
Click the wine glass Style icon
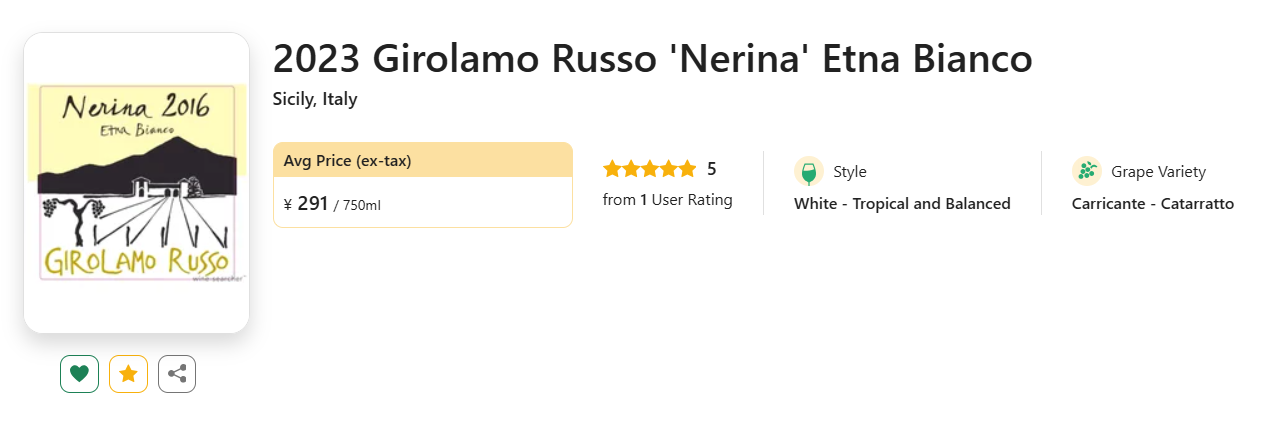808,171
